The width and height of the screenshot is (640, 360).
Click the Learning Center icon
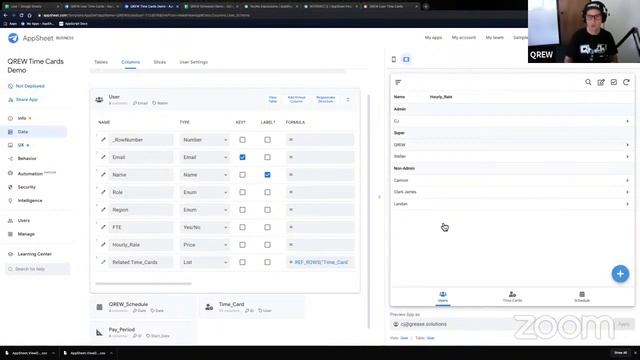10,254
